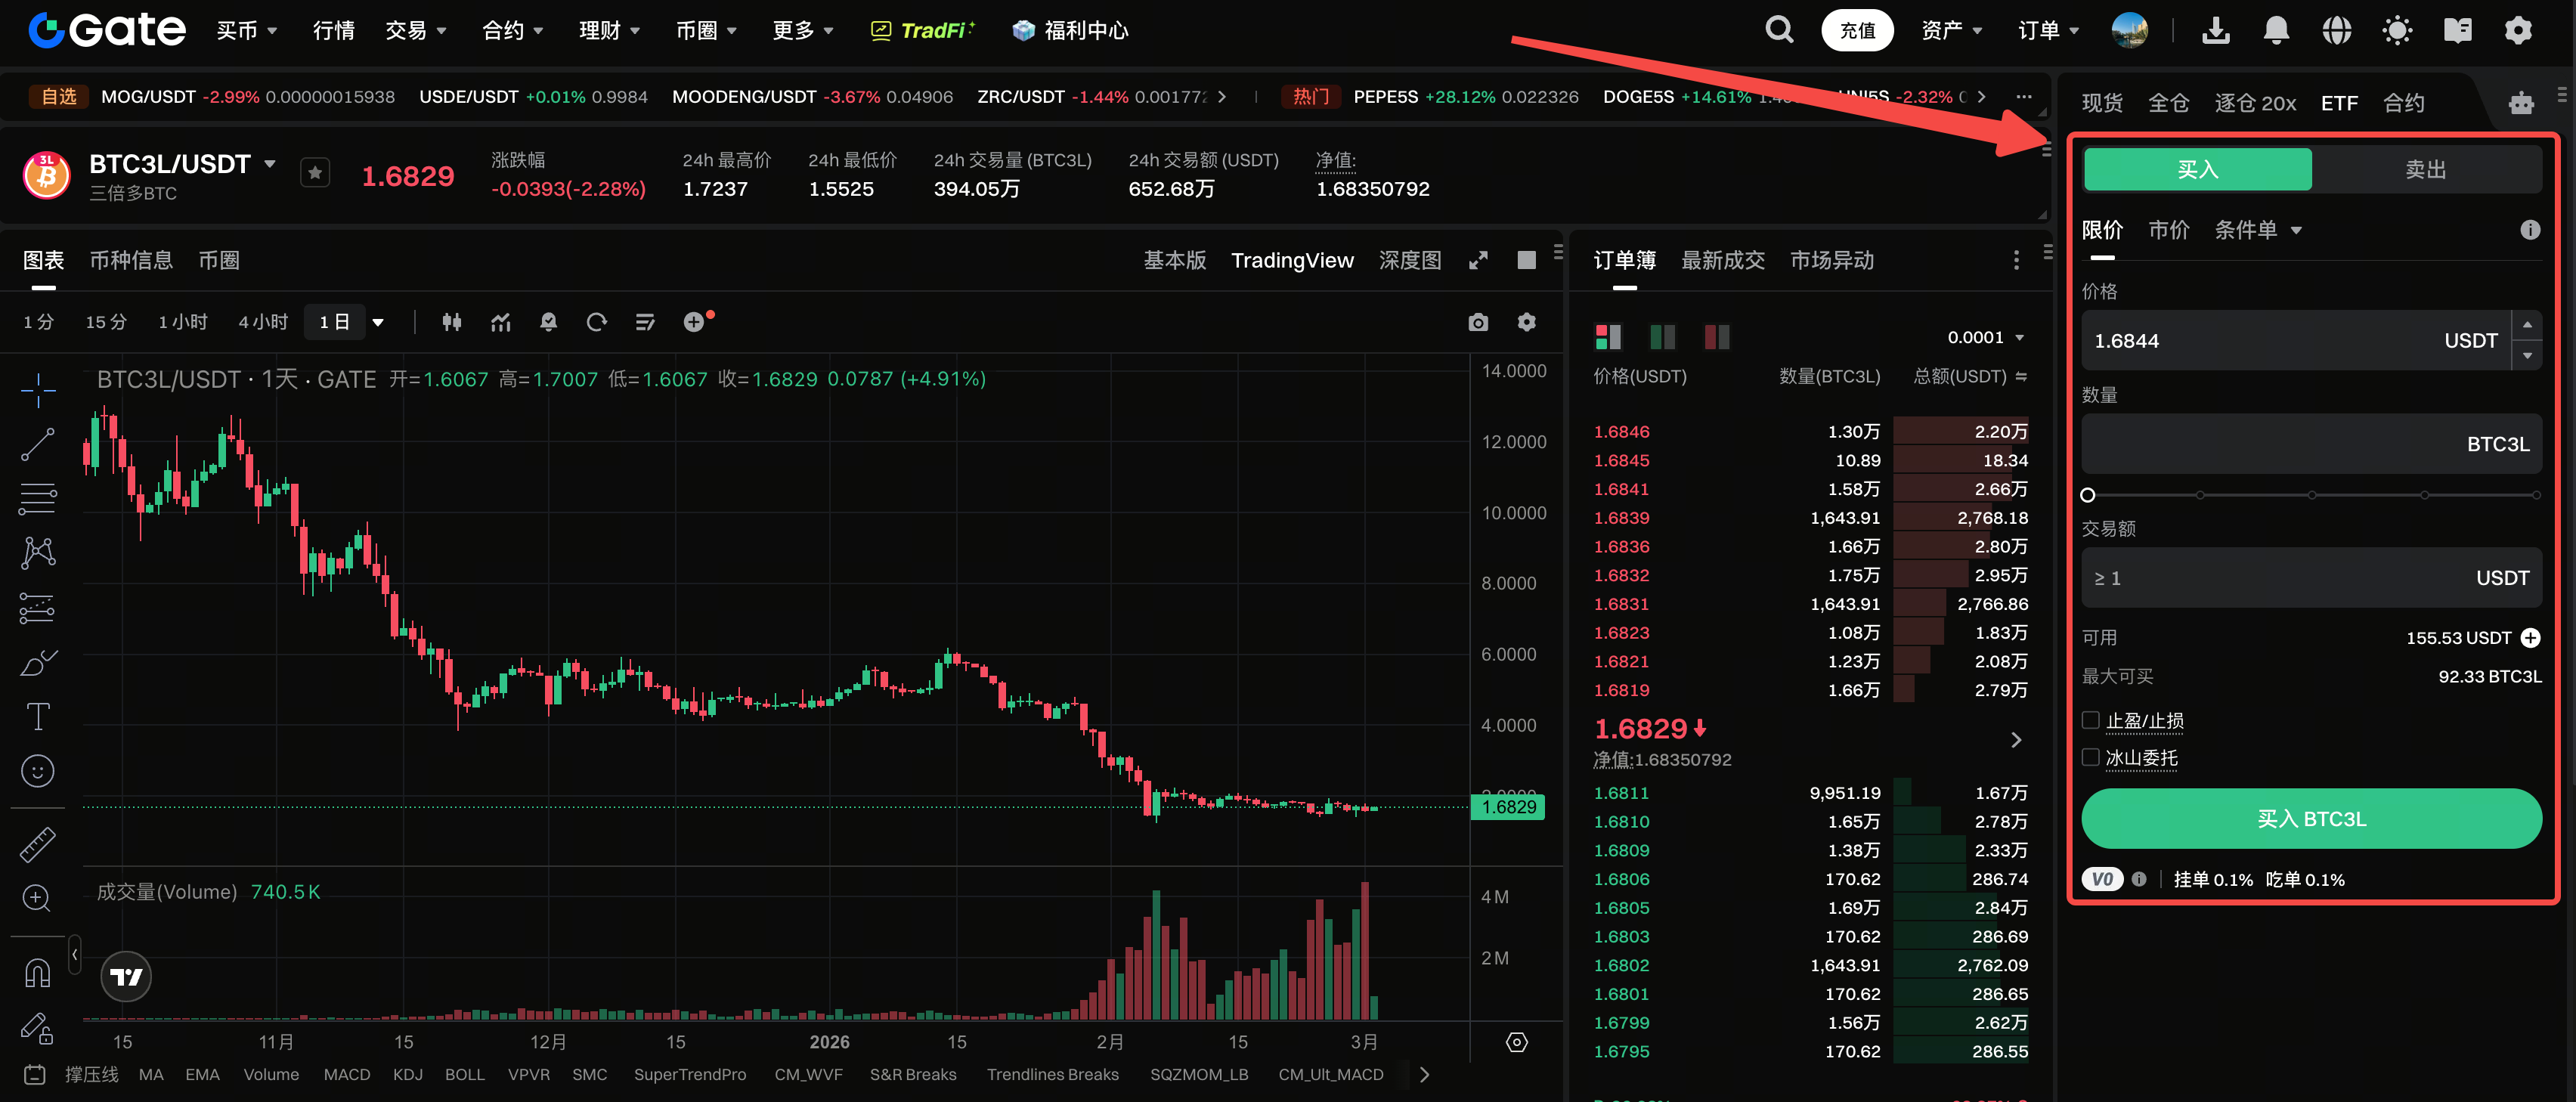The width and height of the screenshot is (2576, 1102).
Task: Favorite BTC3L/USDT with the star icon
Action: [315, 173]
